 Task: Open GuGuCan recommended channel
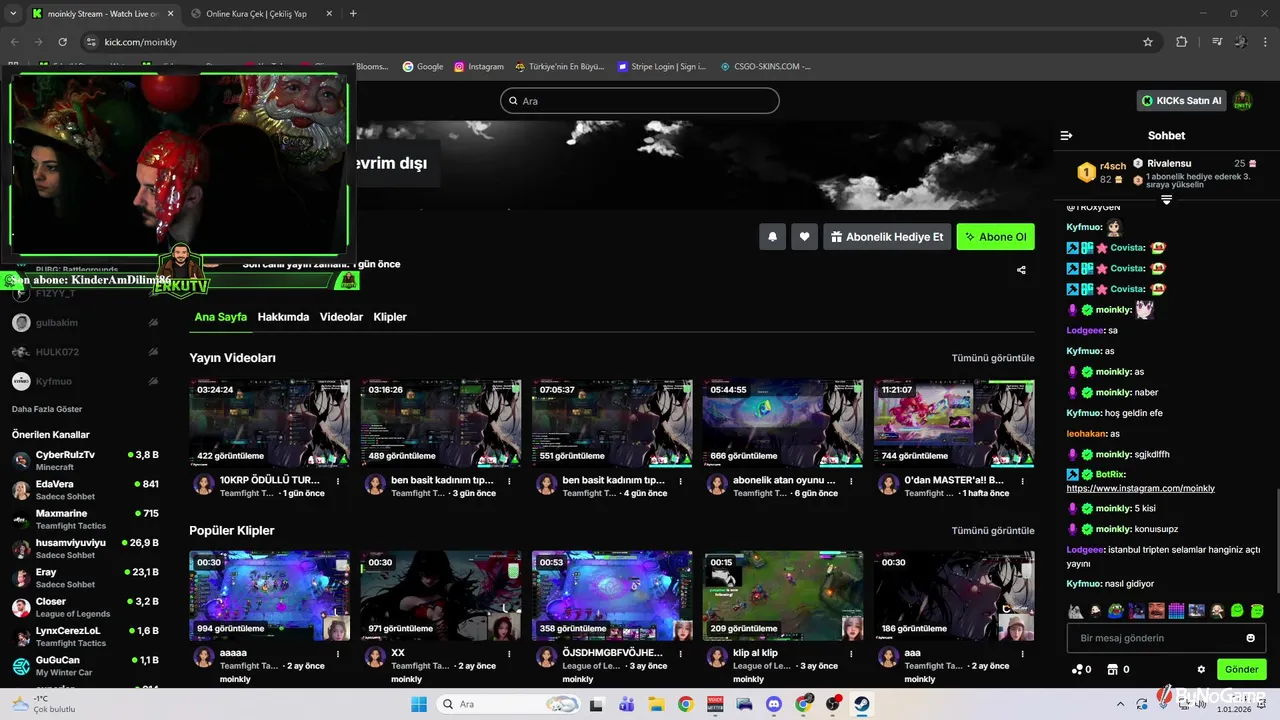(85, 666)
